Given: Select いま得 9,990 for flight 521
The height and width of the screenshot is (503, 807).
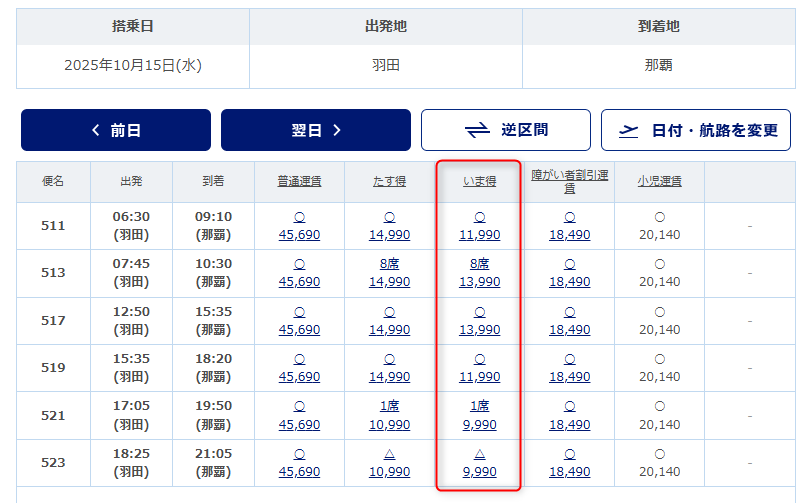Looking at the screenshot, I should coord(480,425).
